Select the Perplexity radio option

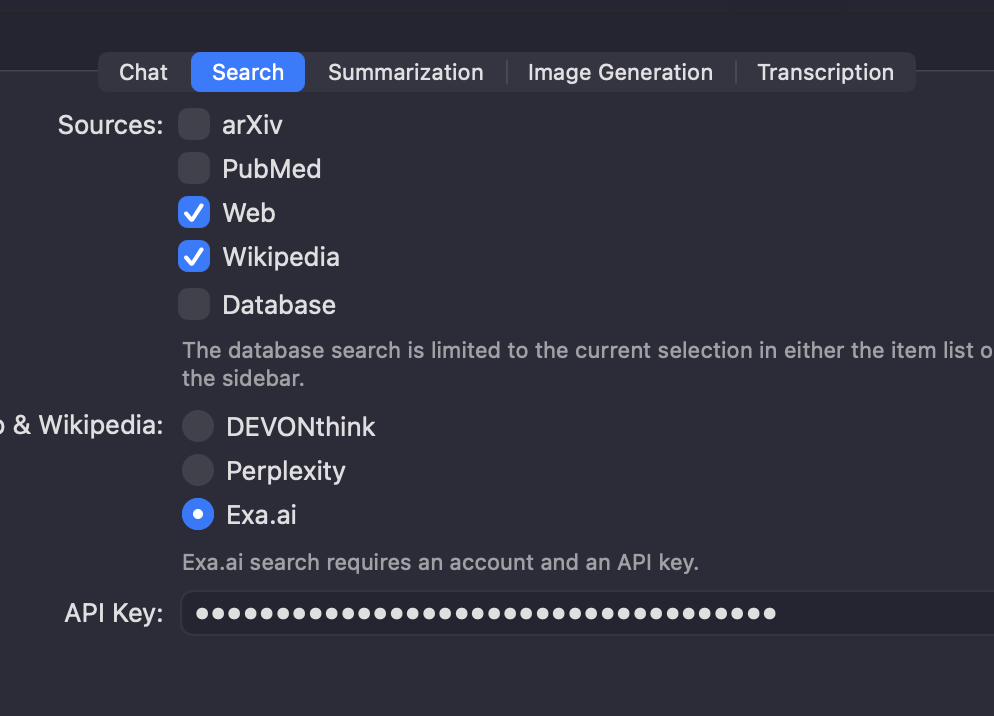point(198,470)
